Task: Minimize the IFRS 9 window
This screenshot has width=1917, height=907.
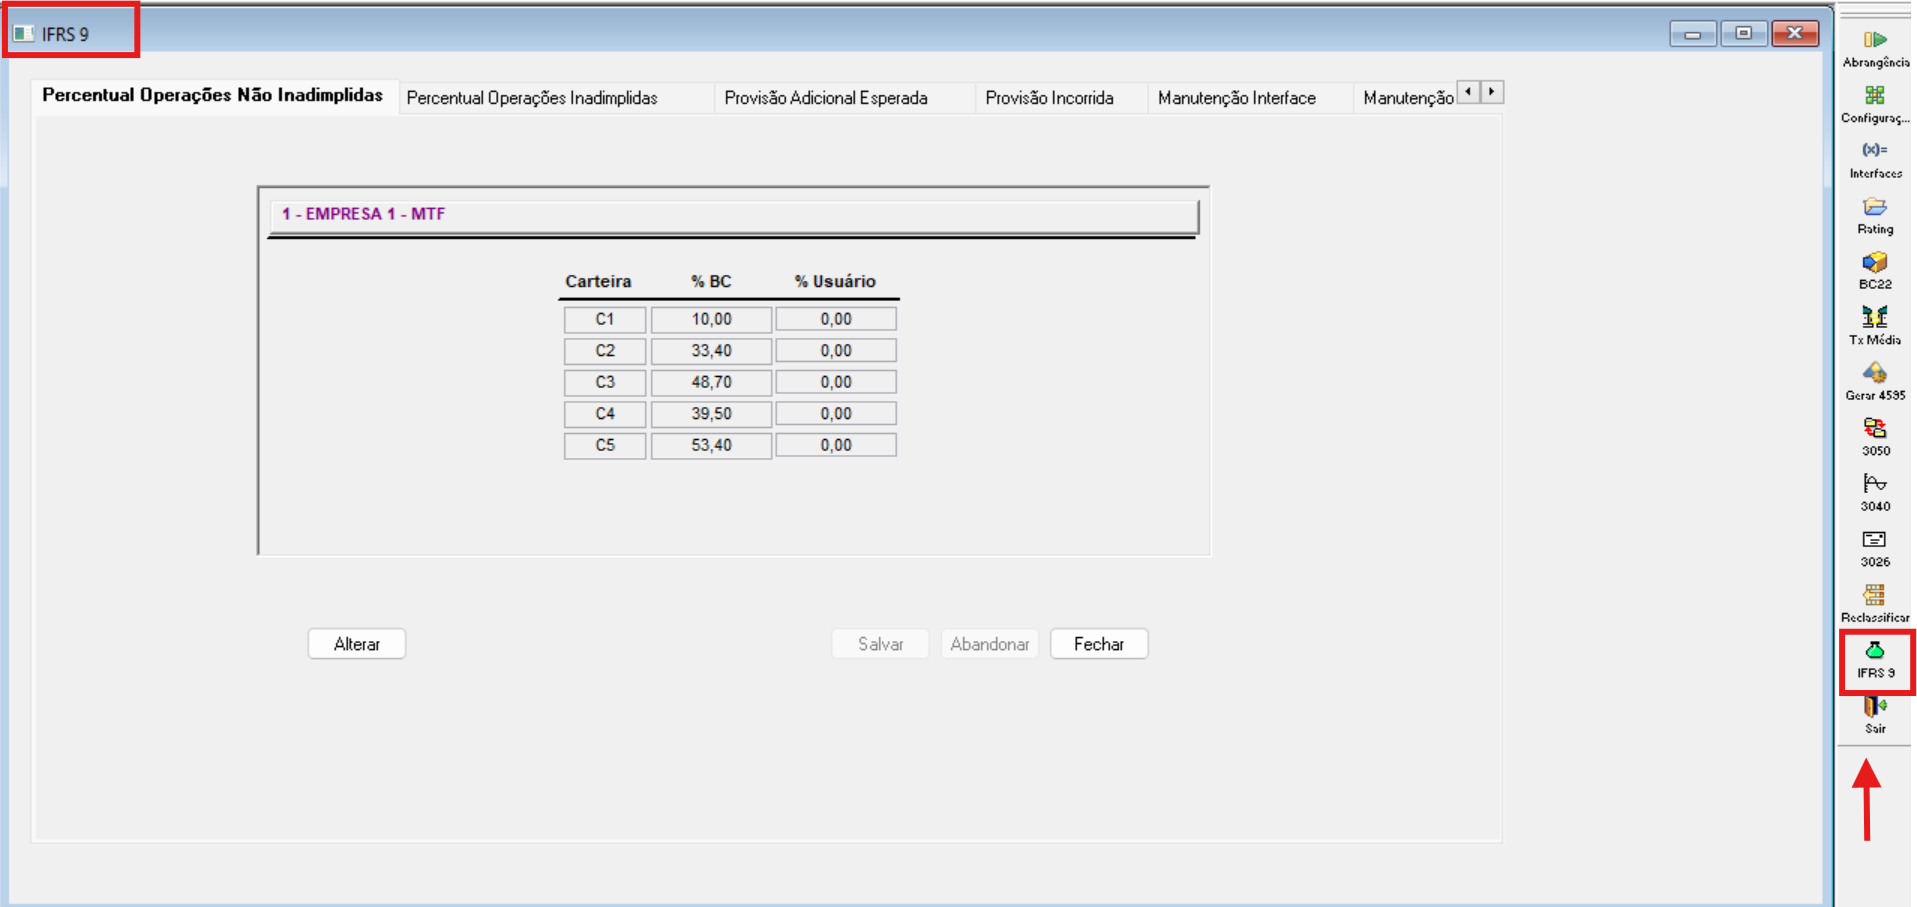Action: 1693,34
